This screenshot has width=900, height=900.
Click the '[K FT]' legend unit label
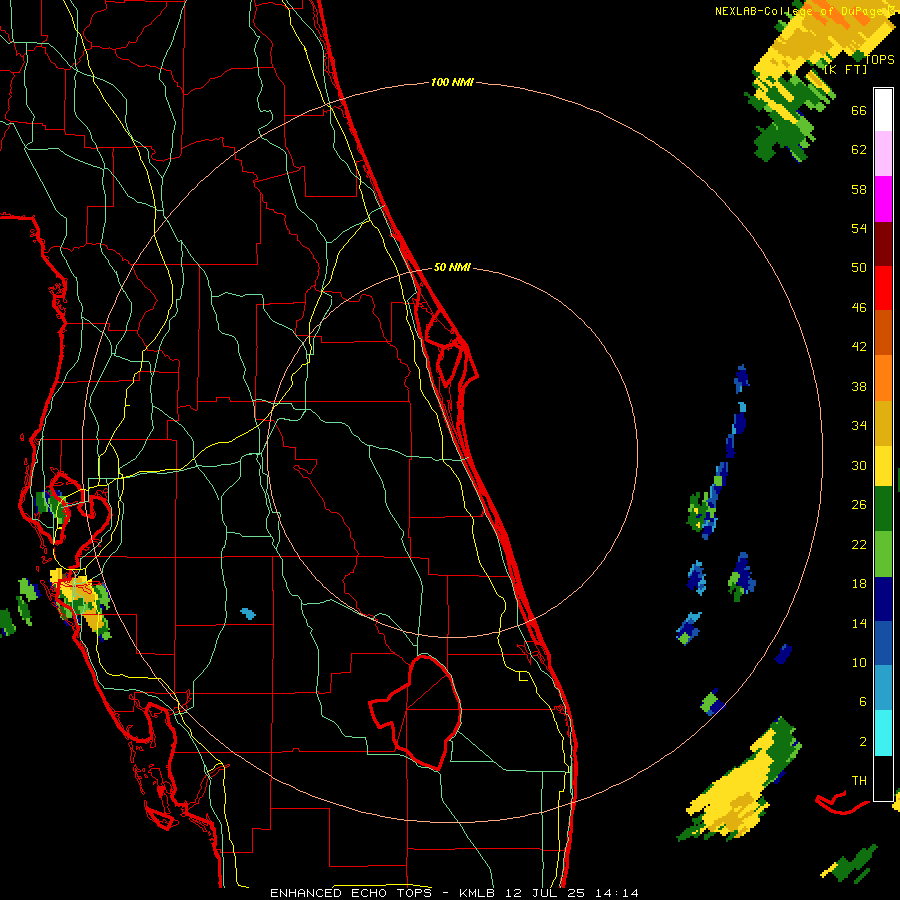click(845, 70)
